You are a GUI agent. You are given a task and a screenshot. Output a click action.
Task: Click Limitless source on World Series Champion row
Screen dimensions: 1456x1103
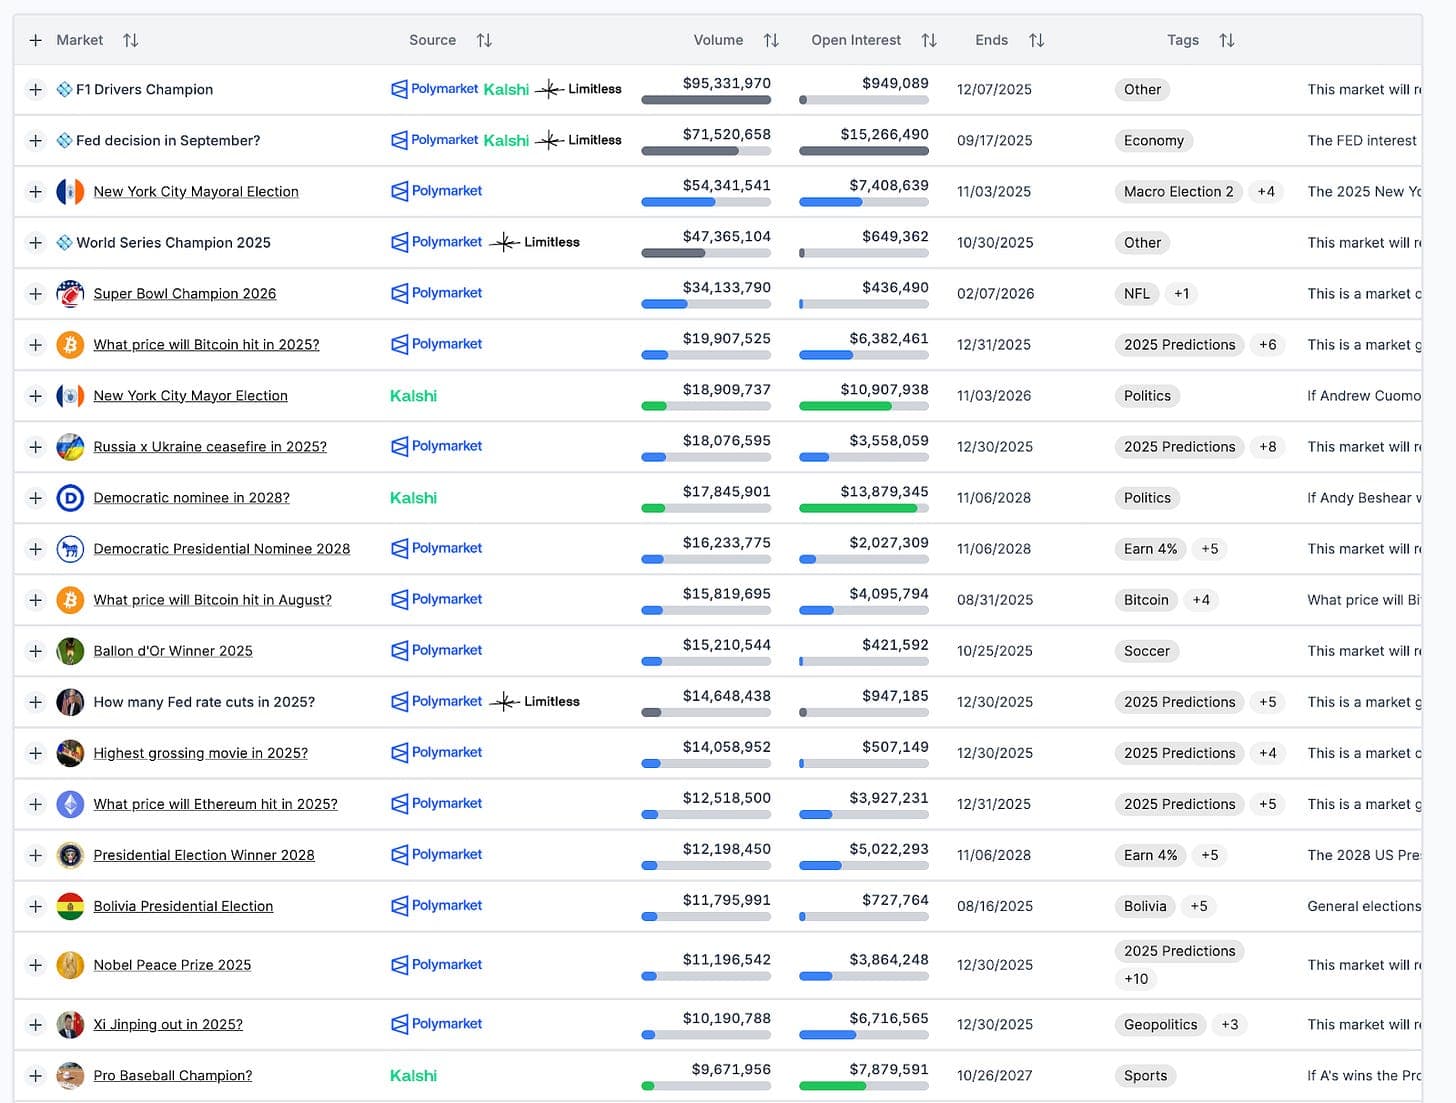[535, 242]
